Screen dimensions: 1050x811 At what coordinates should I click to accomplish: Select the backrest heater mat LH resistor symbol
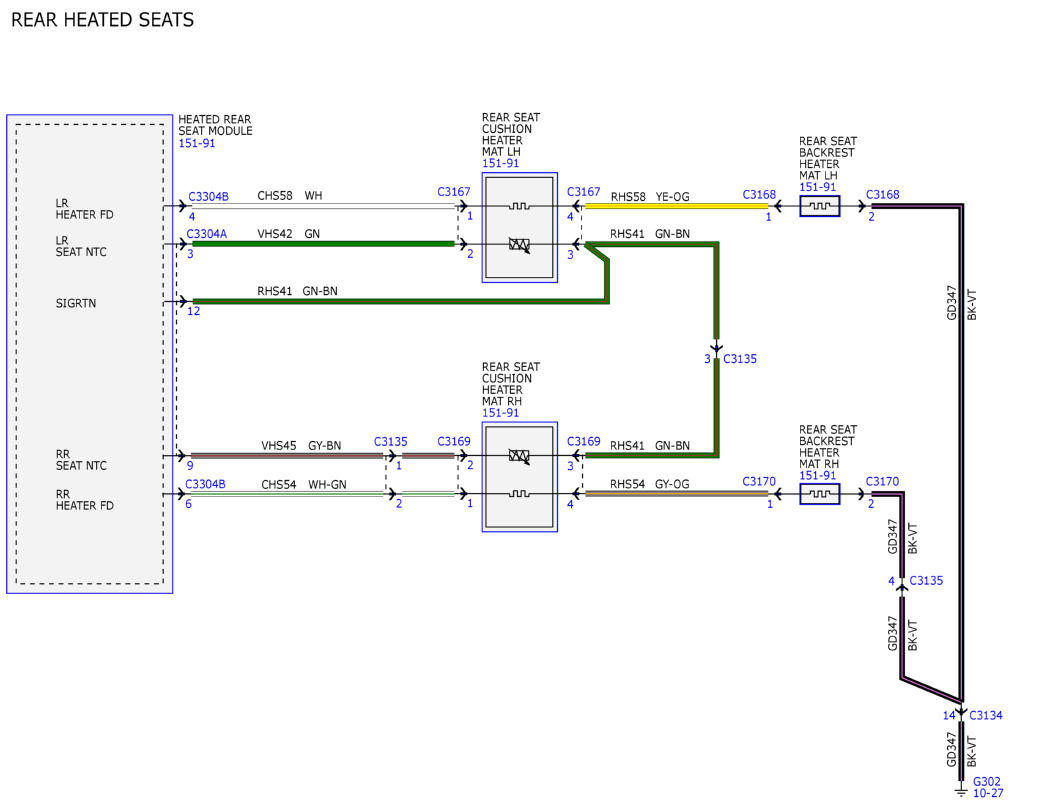click(x=820, y=206)
